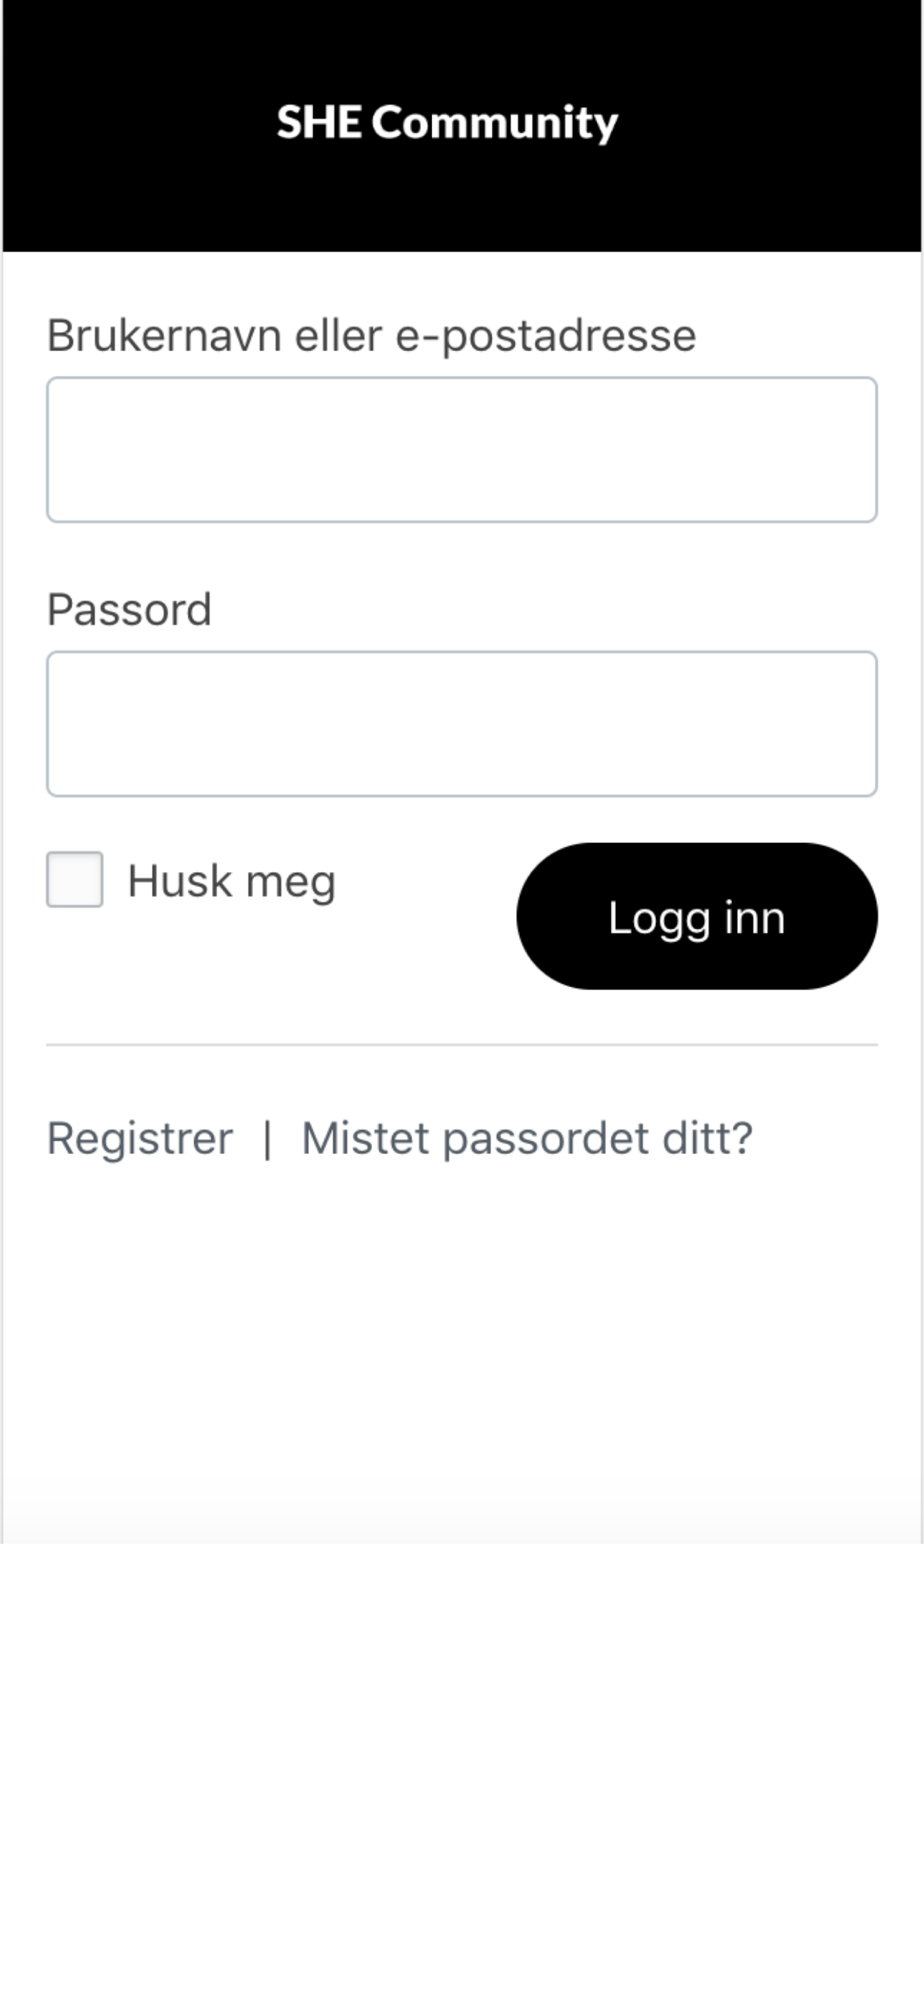The height and width of the screenshot is (2000, 924).
Task: Start password recovery via lost password link
Action: point(527,1138)
